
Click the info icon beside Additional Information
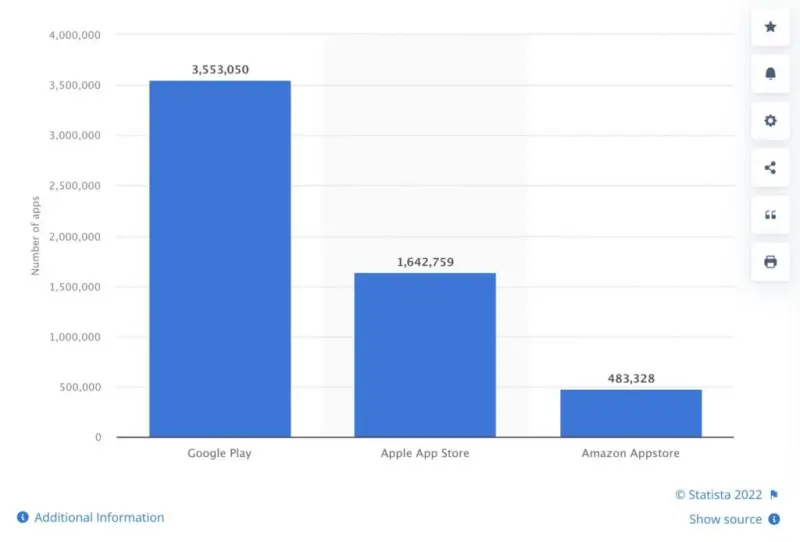point(23,518)
